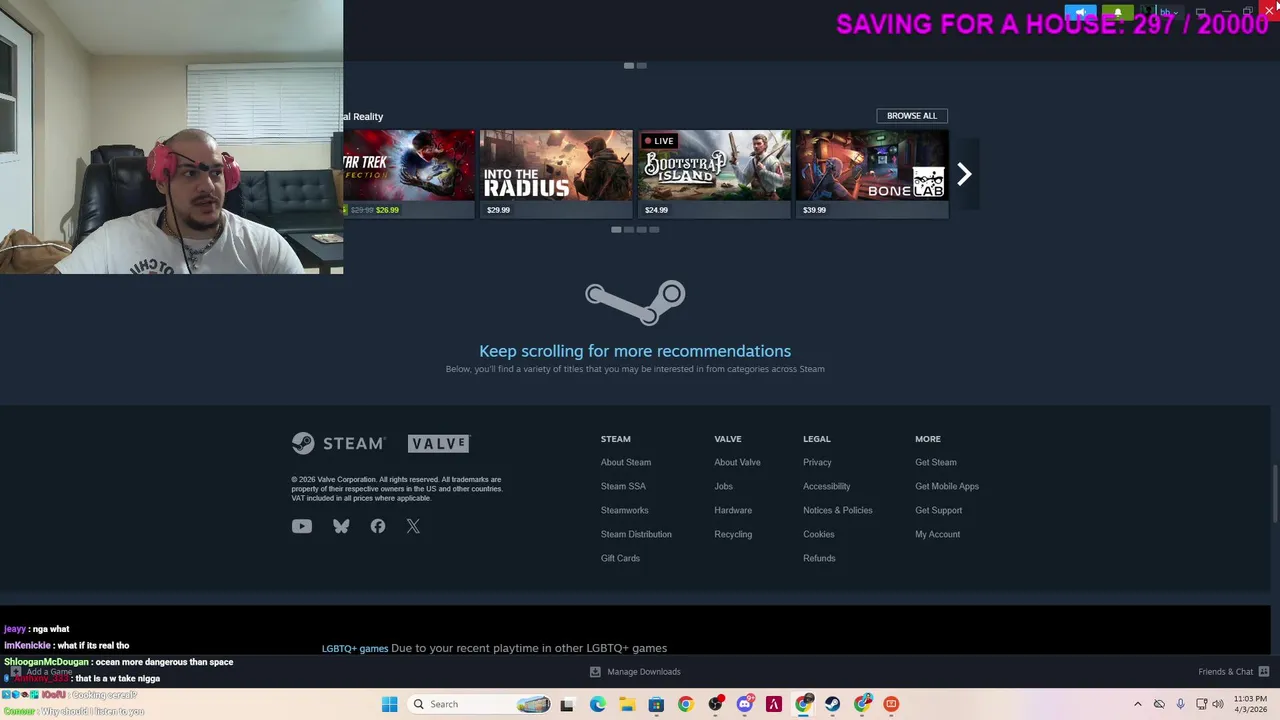Viewport: 1280px width, 720px height.
Task: Switch to Steam on the taskbar
Action: point(832,704)
